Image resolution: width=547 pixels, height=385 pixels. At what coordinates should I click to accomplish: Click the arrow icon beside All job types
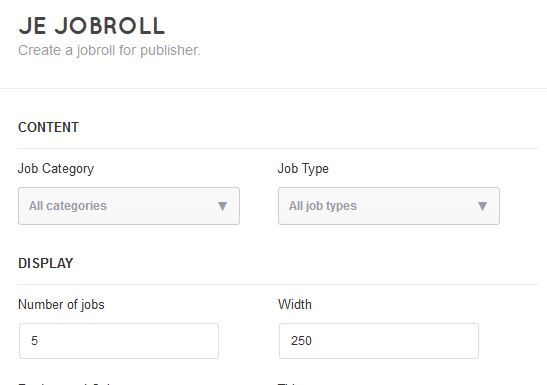[482, 206]
